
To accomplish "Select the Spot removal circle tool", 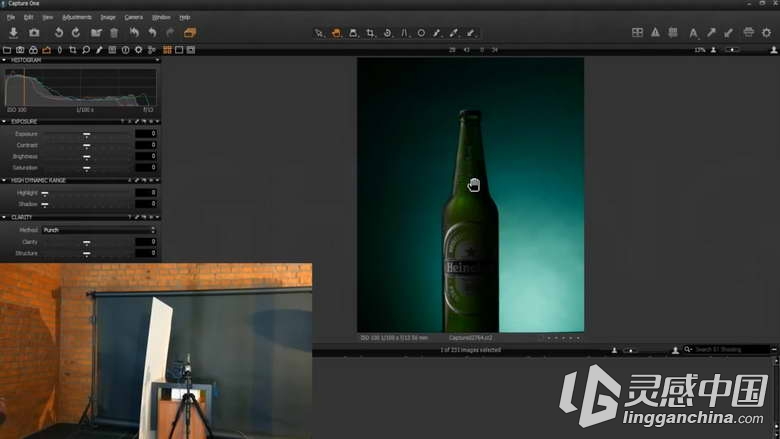I will pyautogui.click(x=421, y=33).
